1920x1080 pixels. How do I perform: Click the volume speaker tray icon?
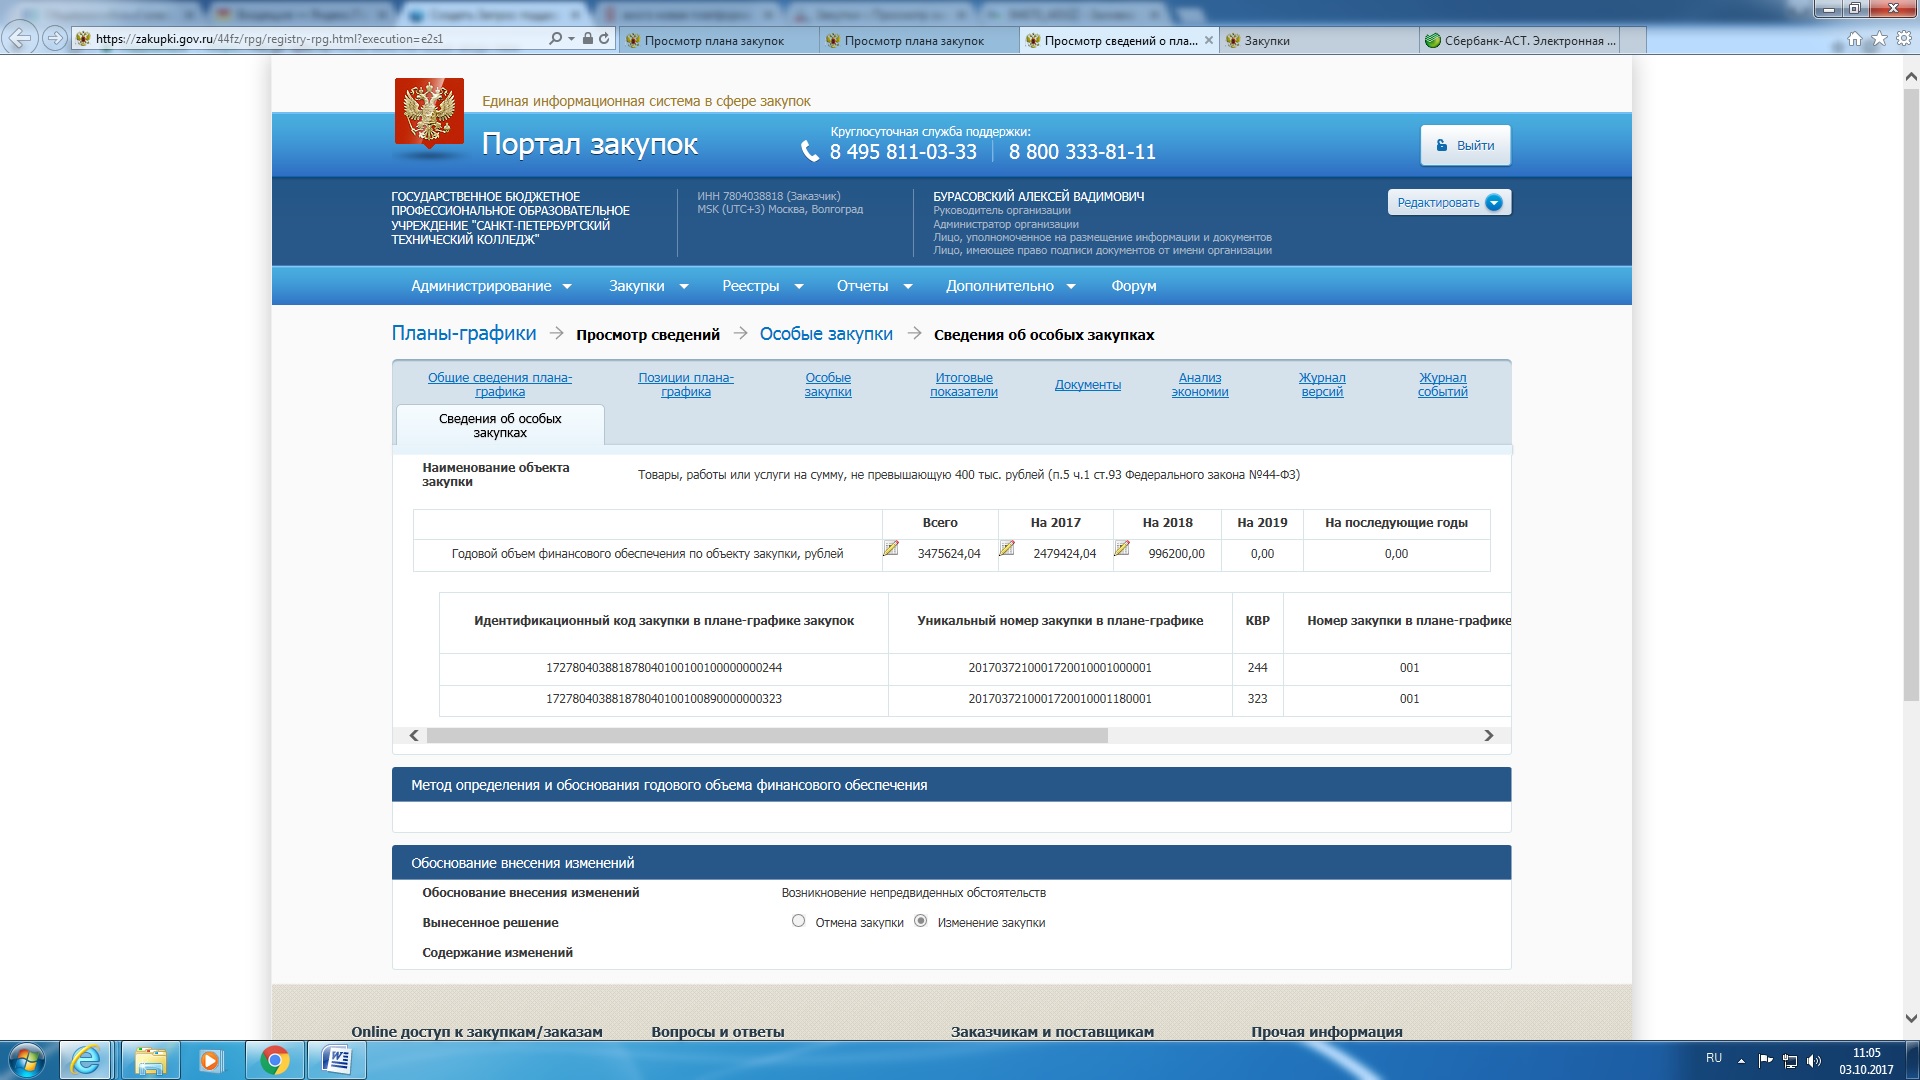click(x=1814, y=1061)
